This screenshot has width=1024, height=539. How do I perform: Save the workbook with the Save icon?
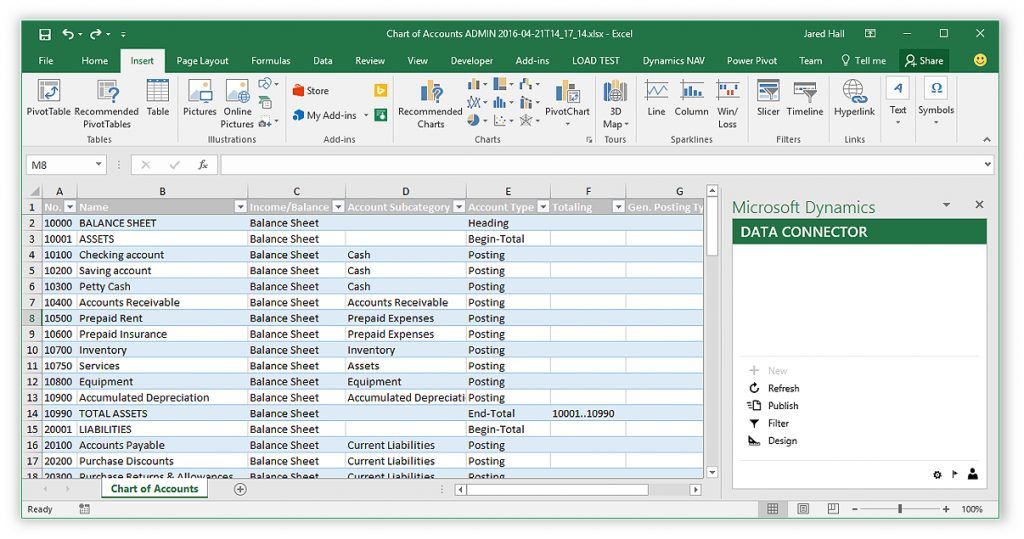[x=45, y=34]
